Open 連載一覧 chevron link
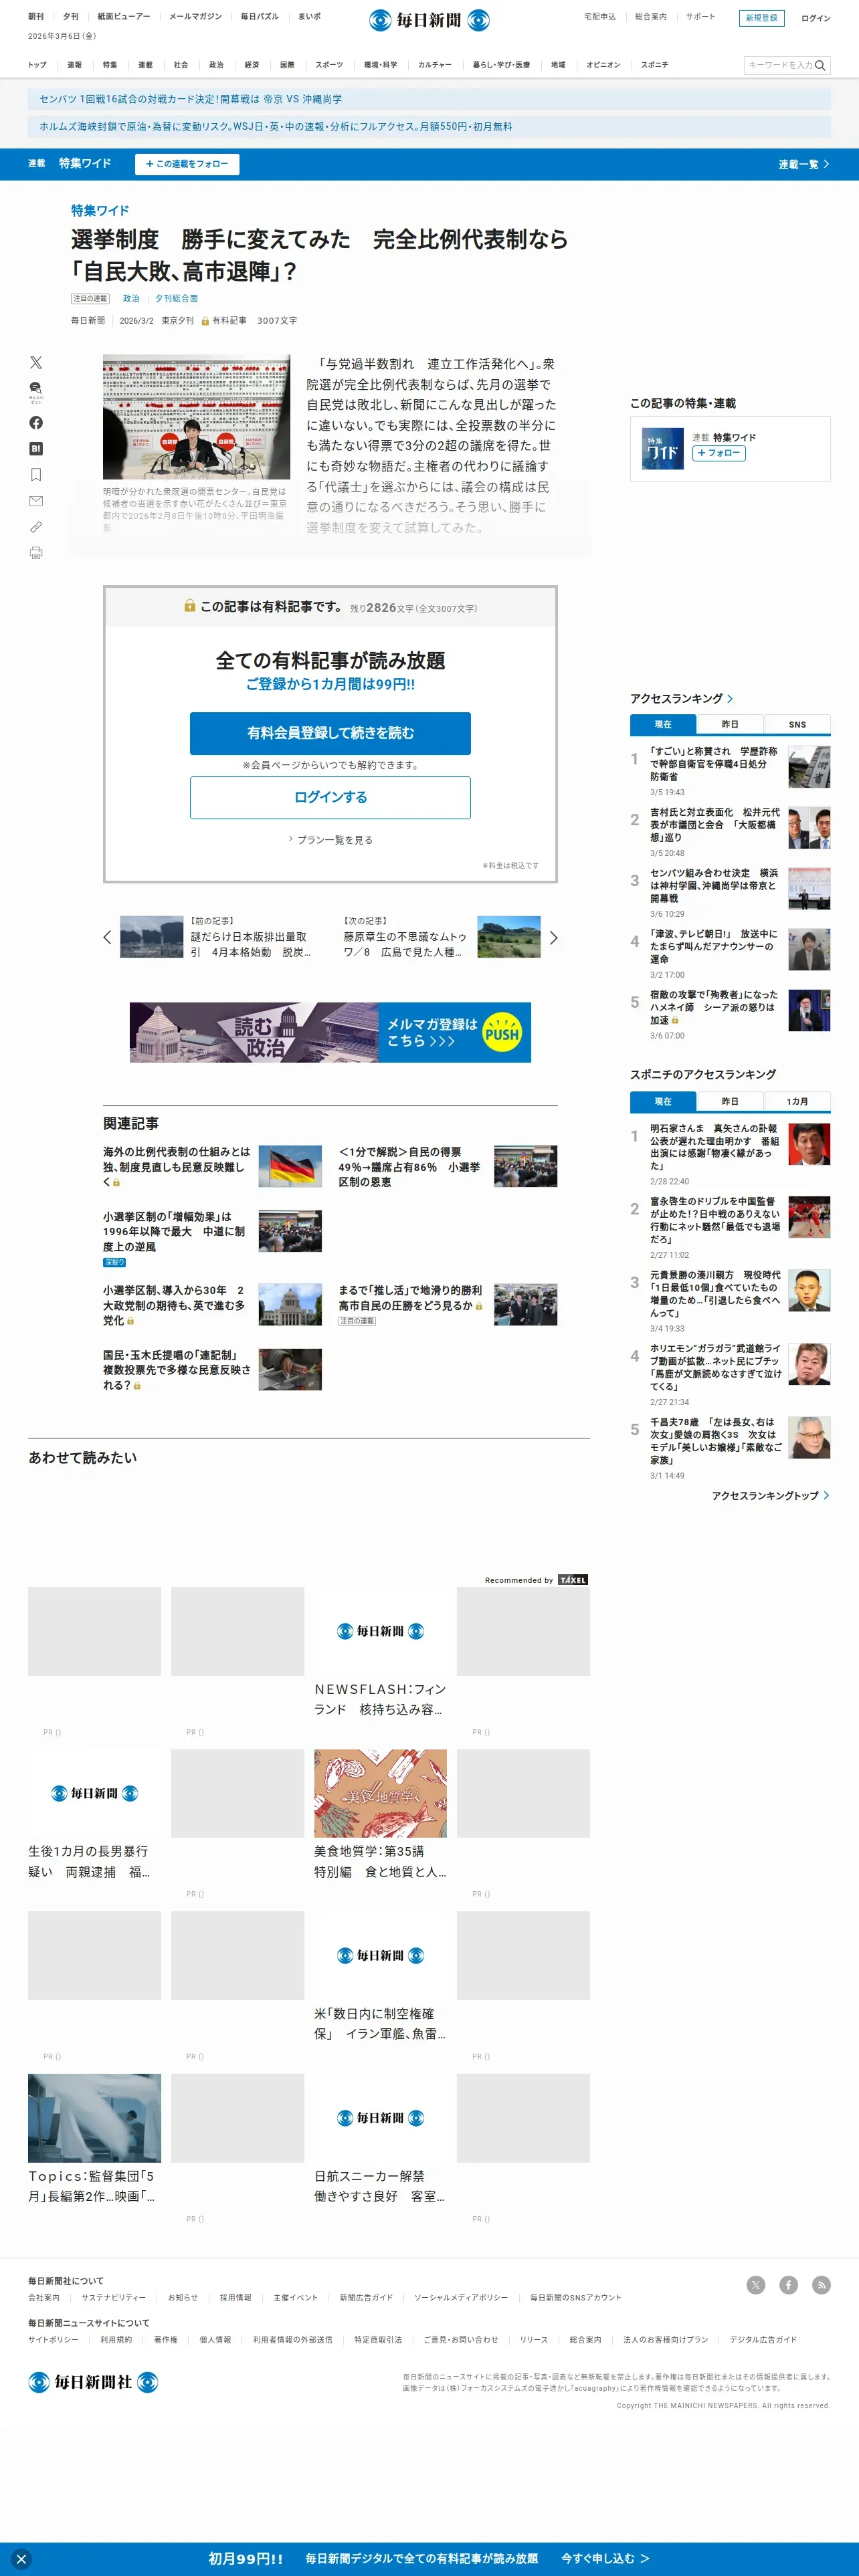The image size is (859, 2576). pyautogui.click(x=804, y=164)
